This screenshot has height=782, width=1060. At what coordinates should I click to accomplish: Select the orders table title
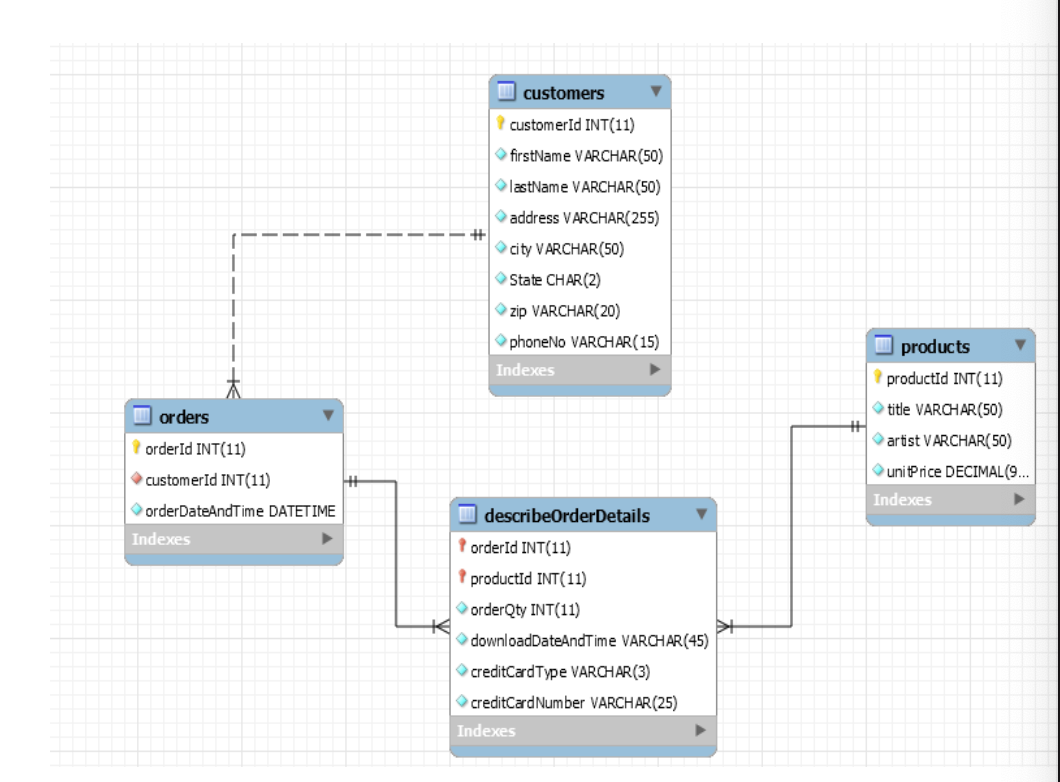[184, 417]
